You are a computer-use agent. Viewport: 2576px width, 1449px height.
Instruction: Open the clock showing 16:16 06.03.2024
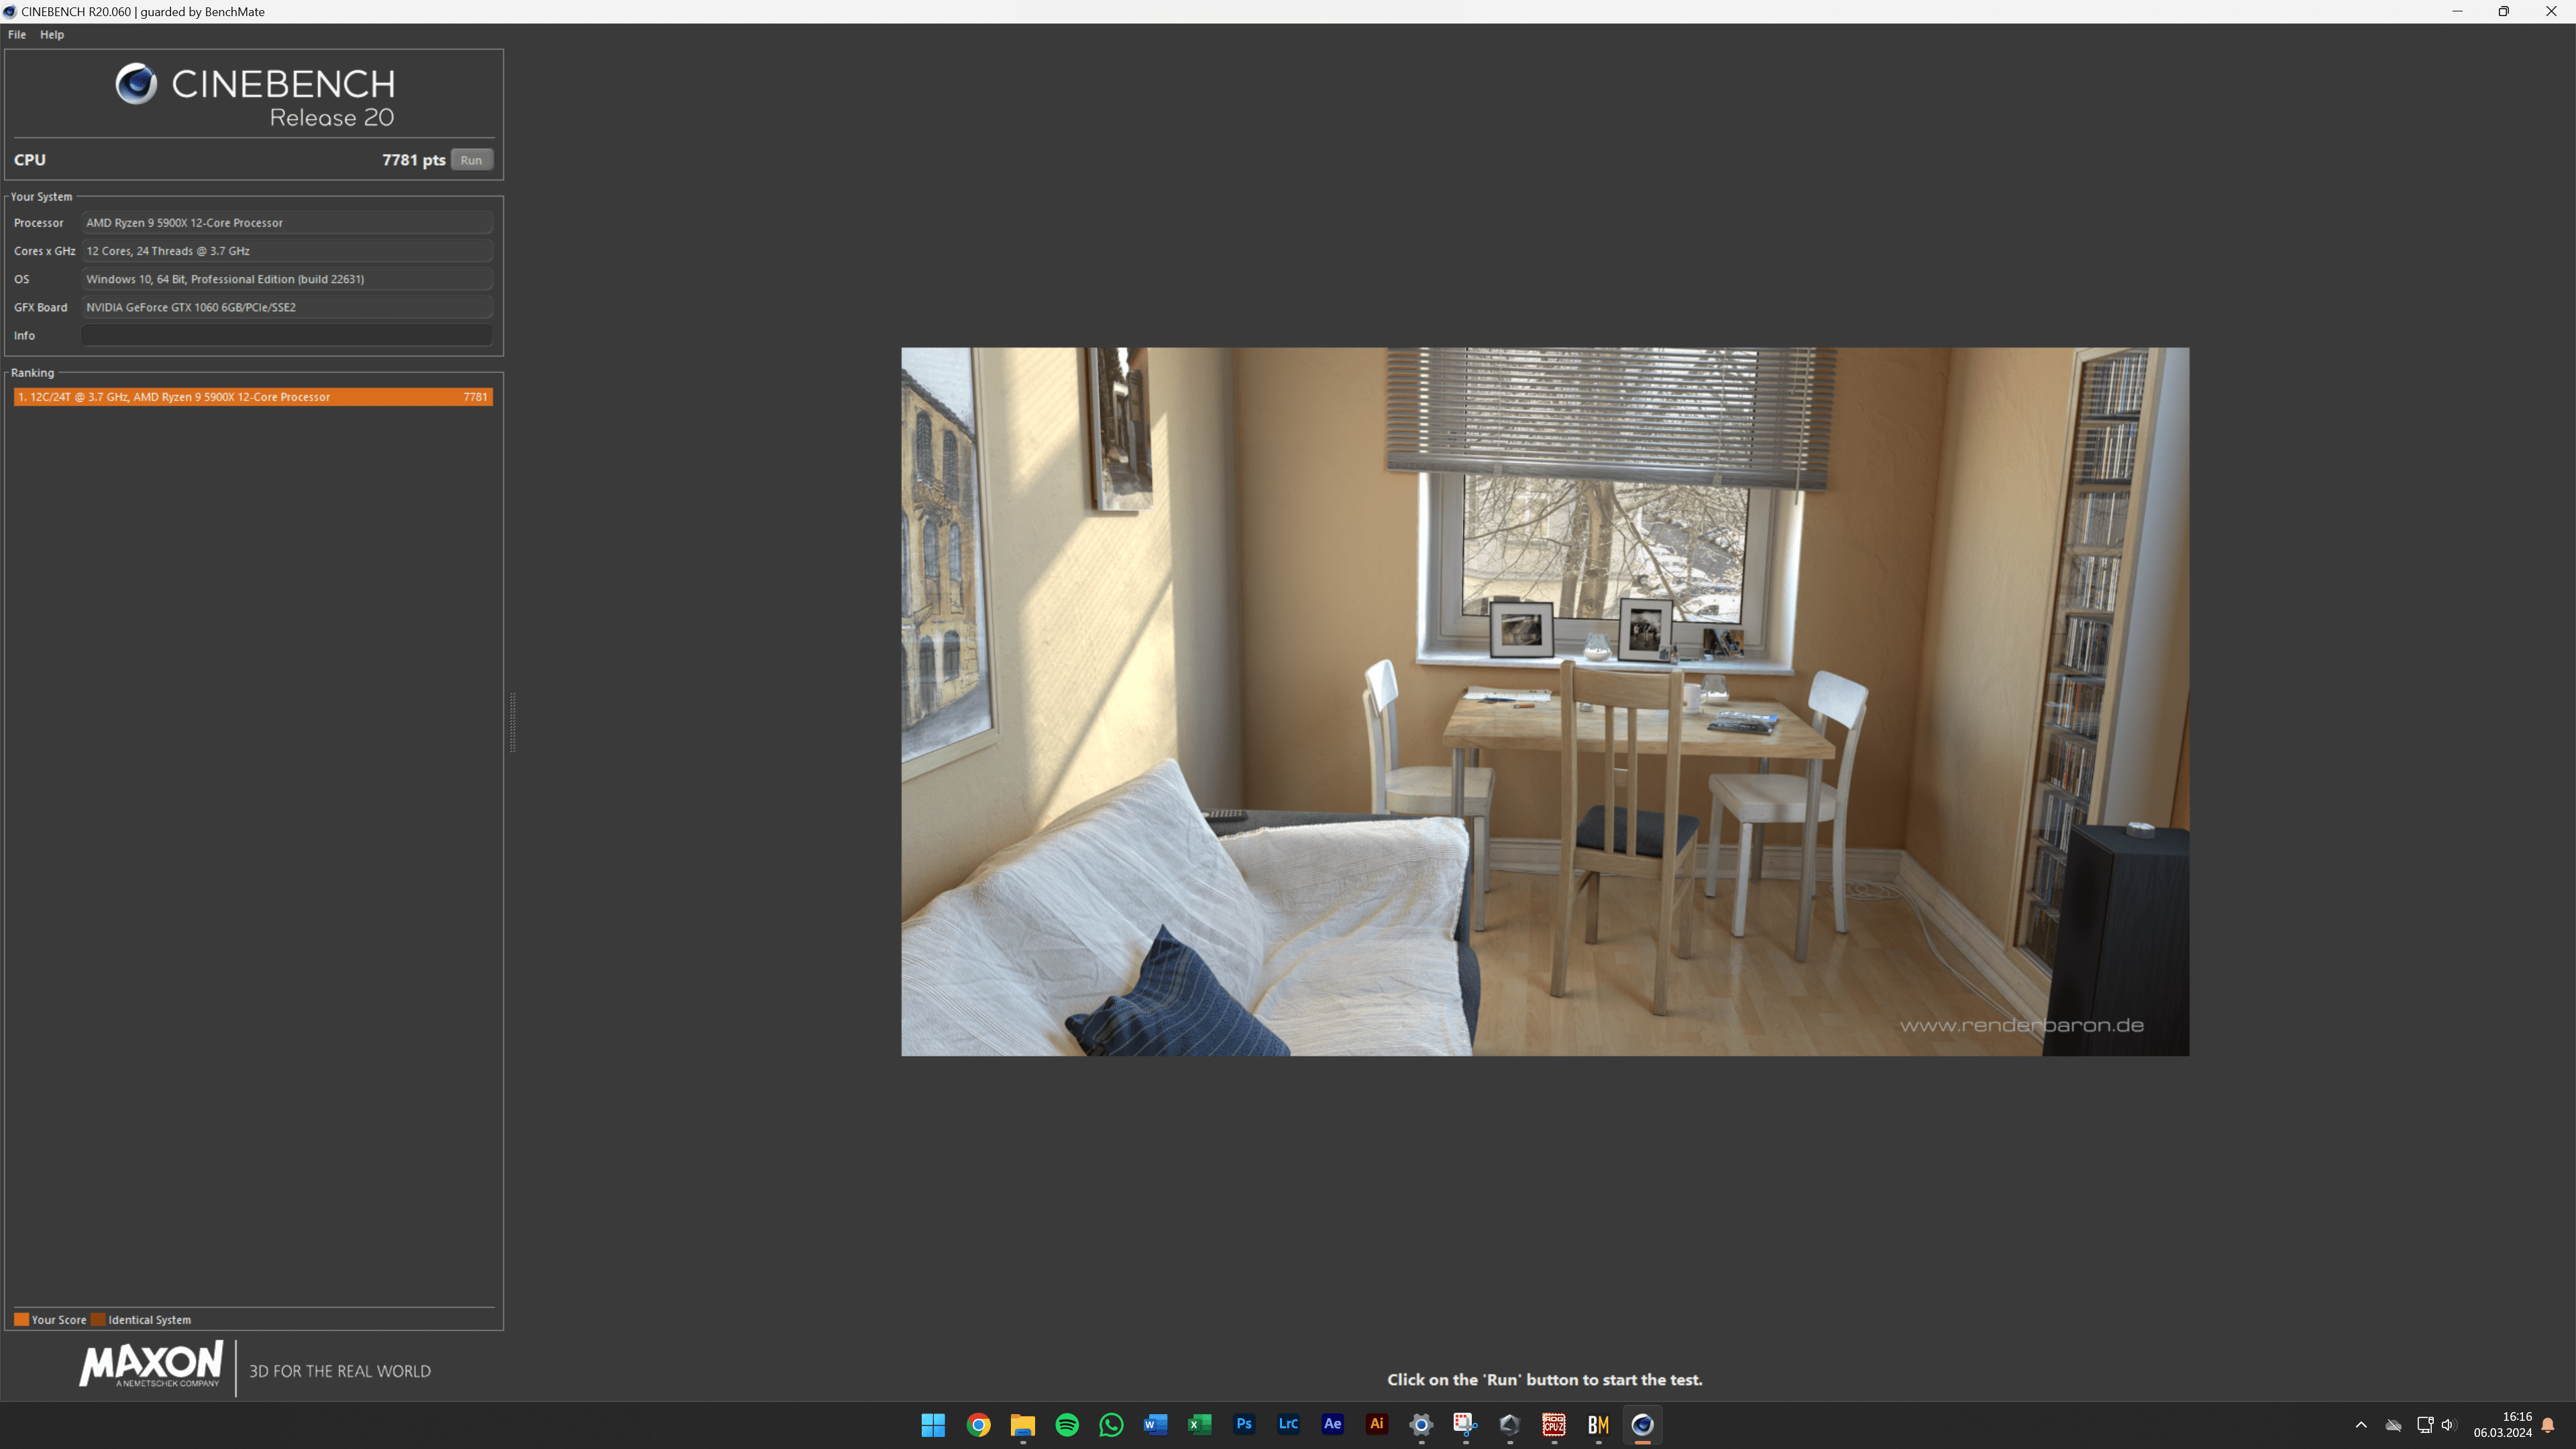2503,1425
